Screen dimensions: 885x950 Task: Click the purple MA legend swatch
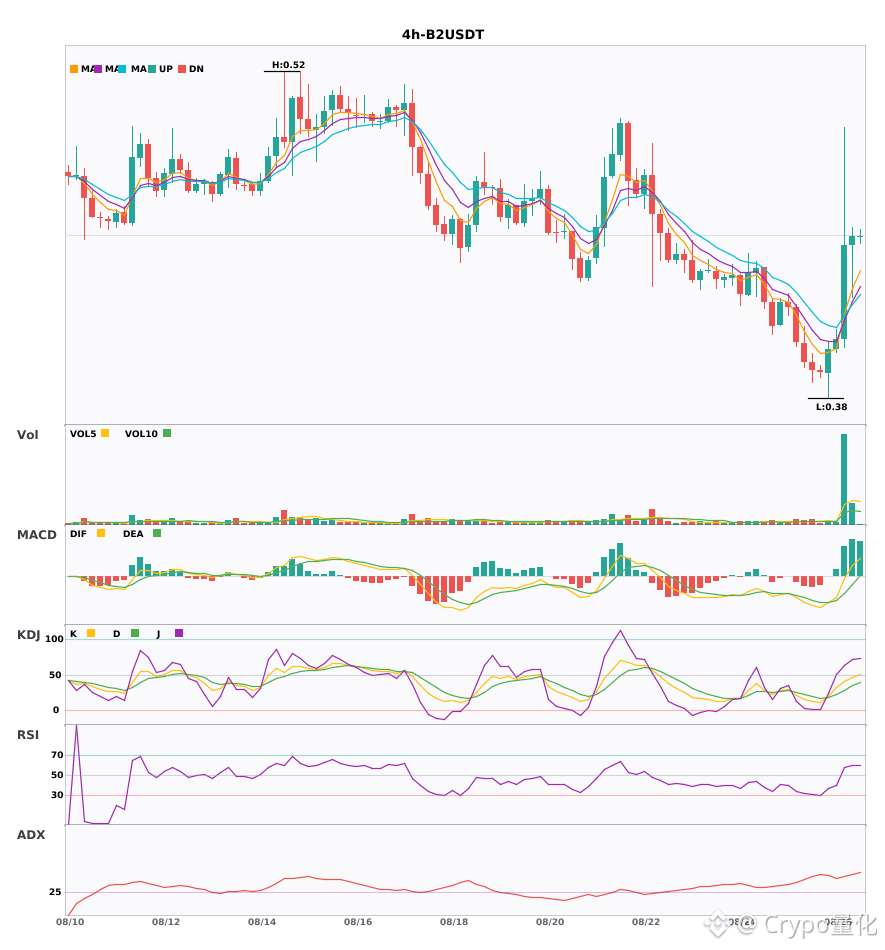point(98,69)
